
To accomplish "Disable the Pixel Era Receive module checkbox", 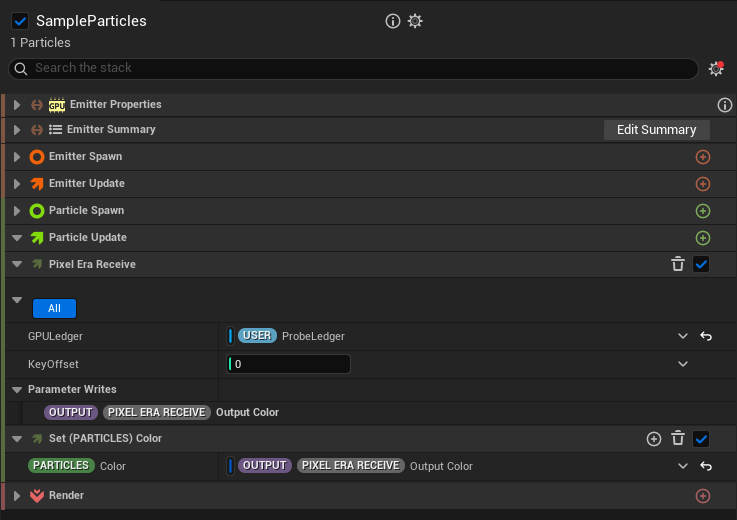I will pyautogui.click(x=701, y=264).
